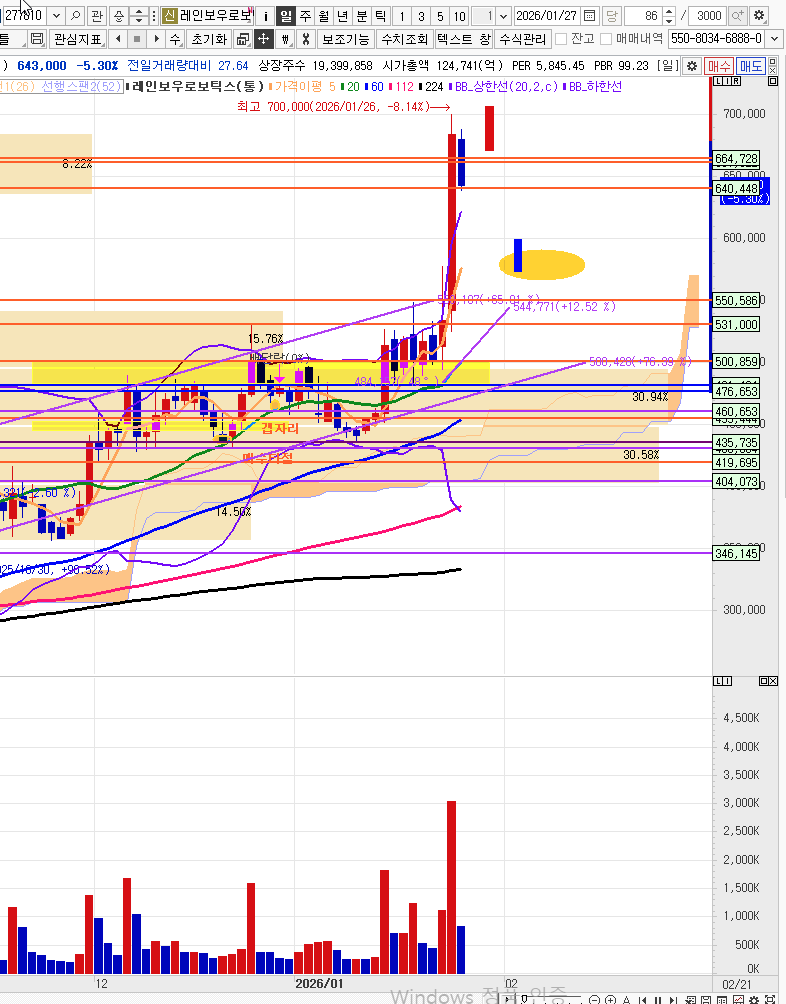Enable the 잔고 checkbox
The height and width of the screenshot is (1004, 786).
(x=561, y=39)
